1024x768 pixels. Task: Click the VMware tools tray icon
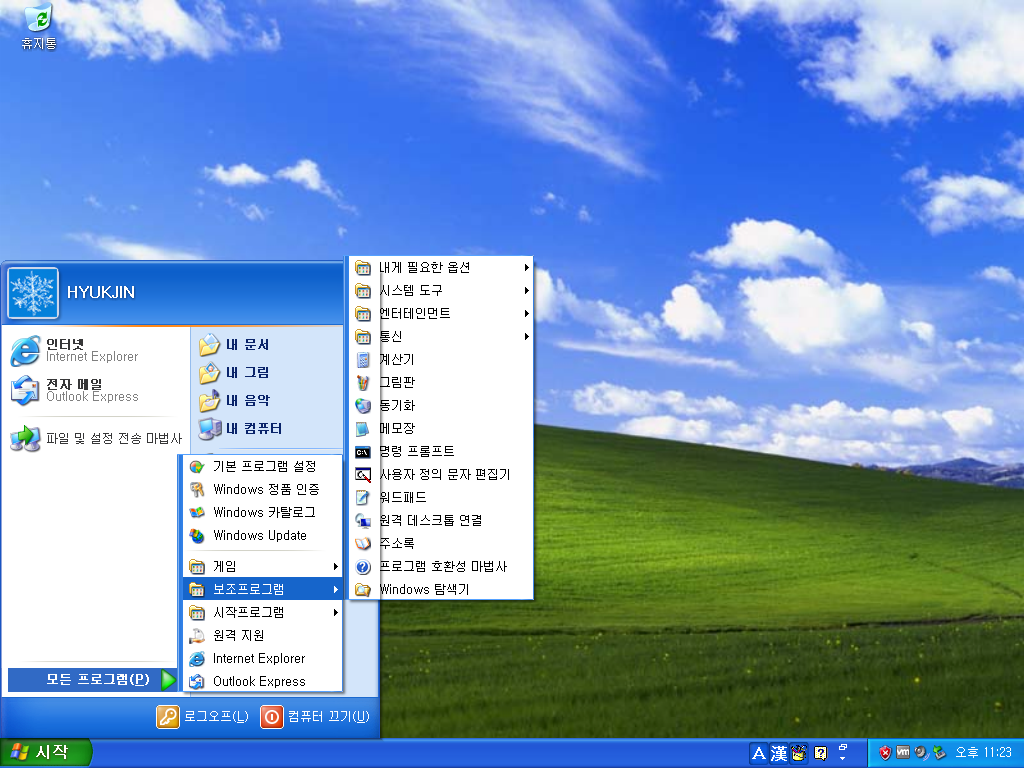(x=903, y=753)
